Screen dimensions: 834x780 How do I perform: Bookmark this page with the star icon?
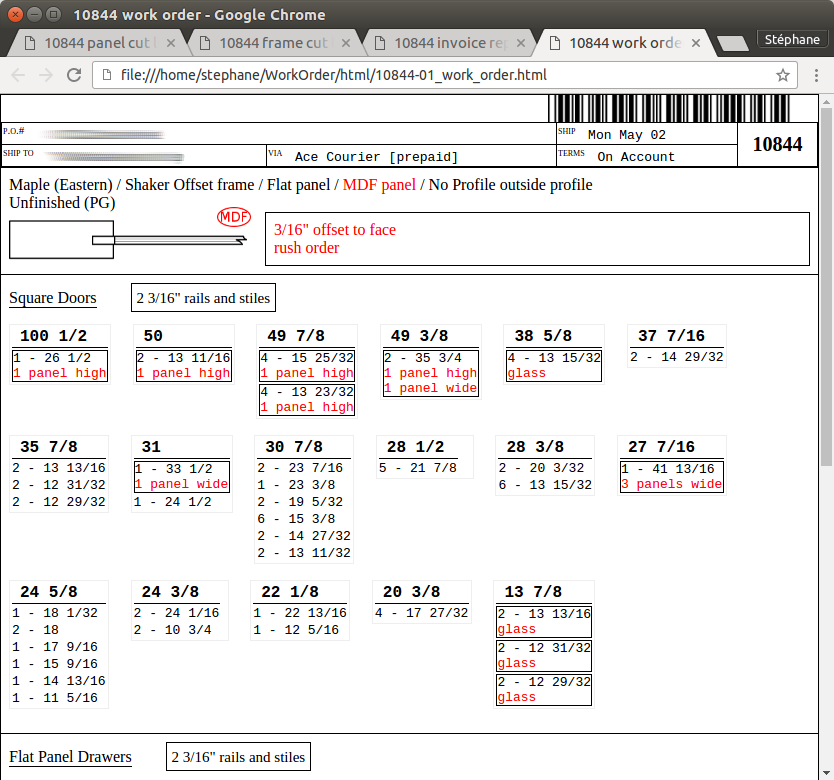coord(783,75)
